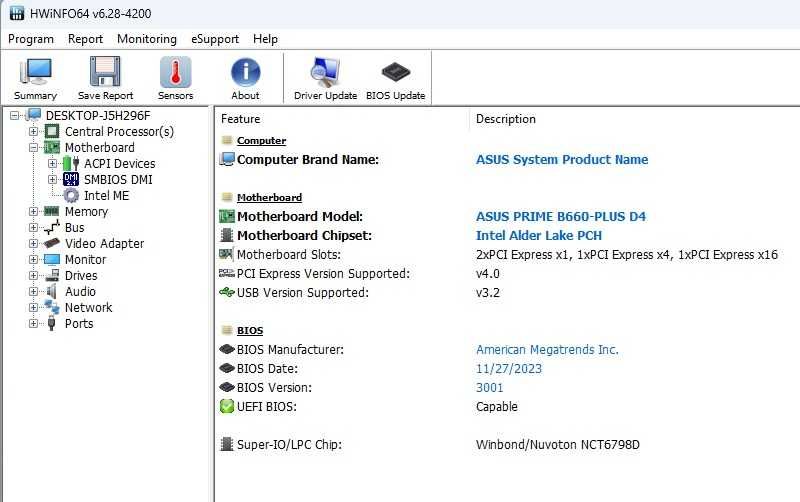Select the Monitor screen icon
The image size is (800, 502).
(52, 260)
